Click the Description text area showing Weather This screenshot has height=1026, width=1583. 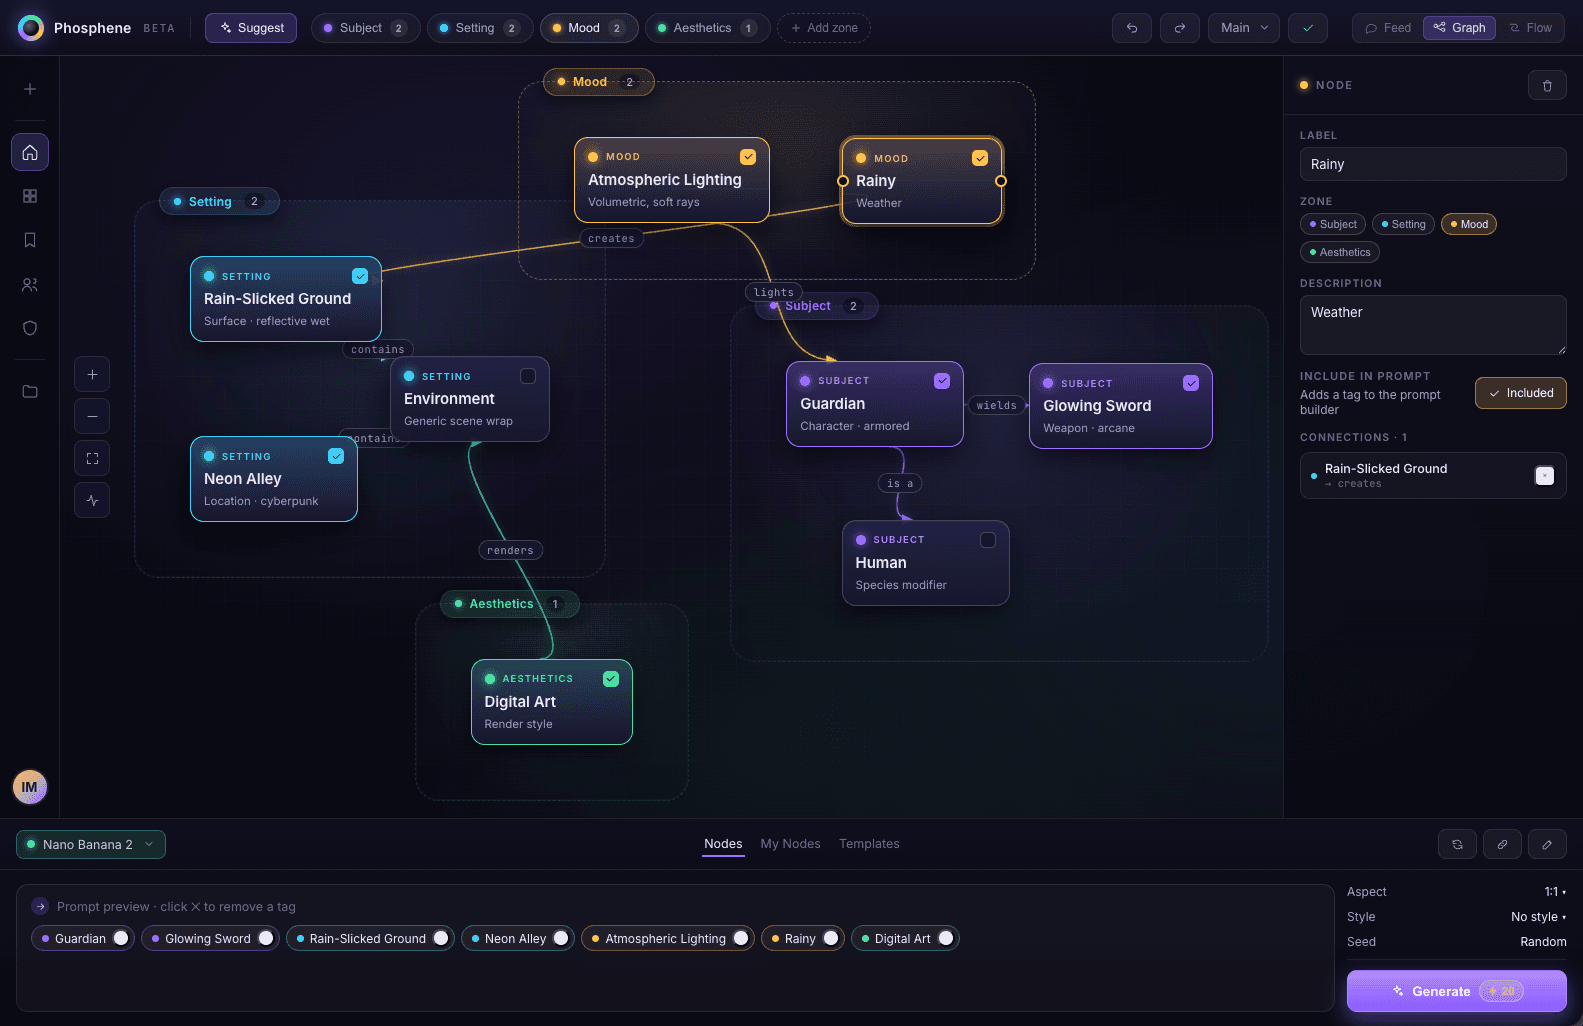point(1433,325)
